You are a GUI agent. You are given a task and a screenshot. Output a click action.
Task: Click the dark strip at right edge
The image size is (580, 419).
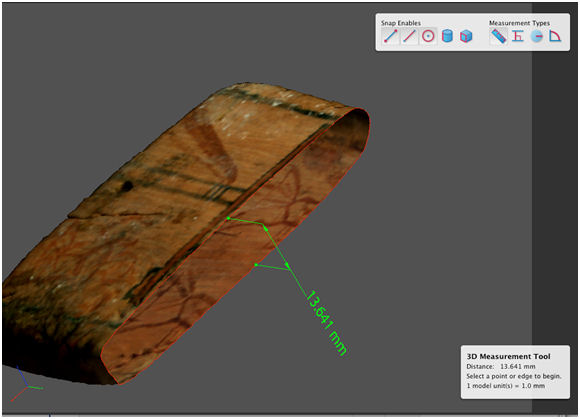coord(554,207)
